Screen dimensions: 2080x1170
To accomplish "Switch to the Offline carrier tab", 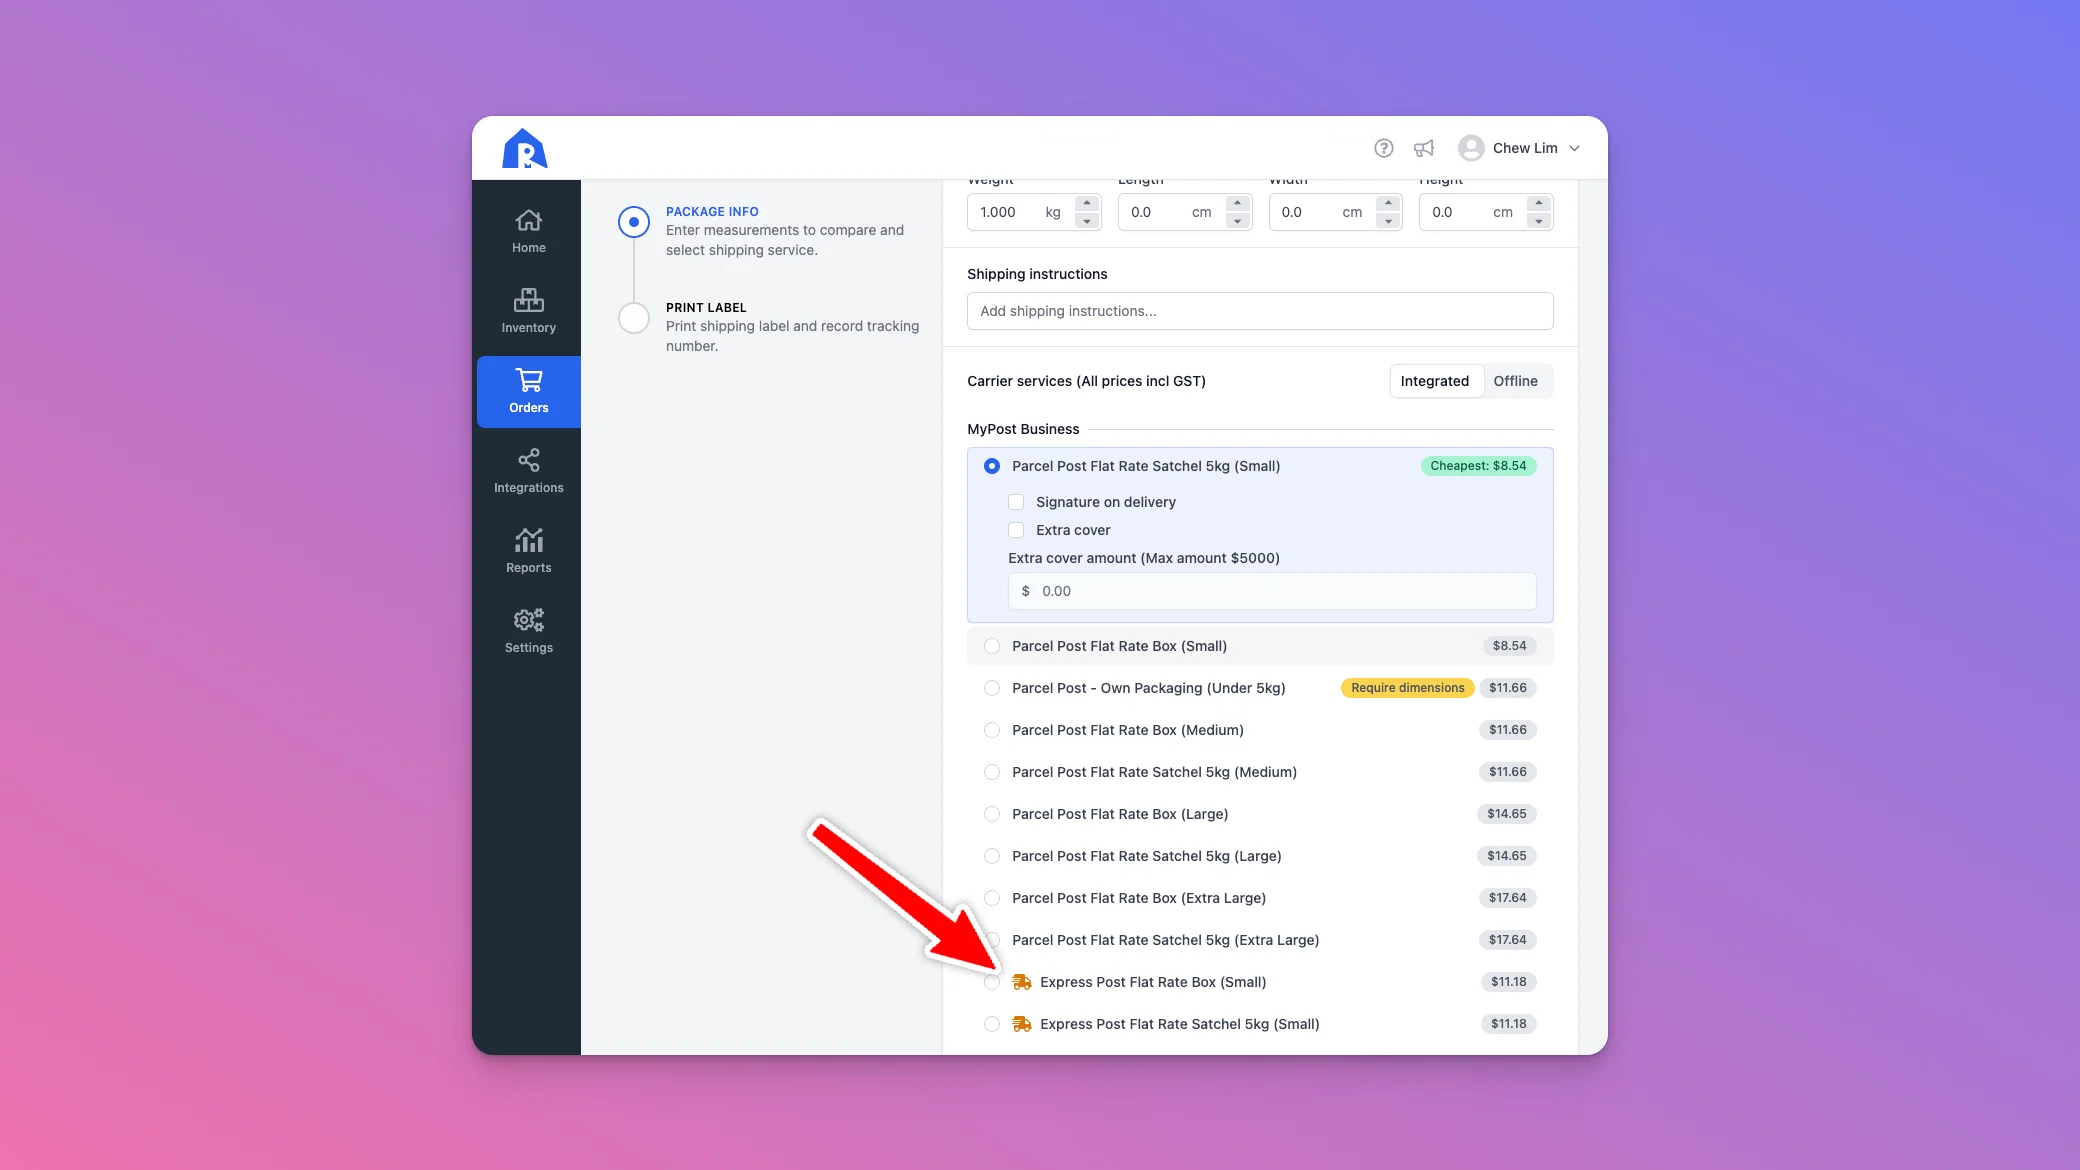I will (1515, 381).
